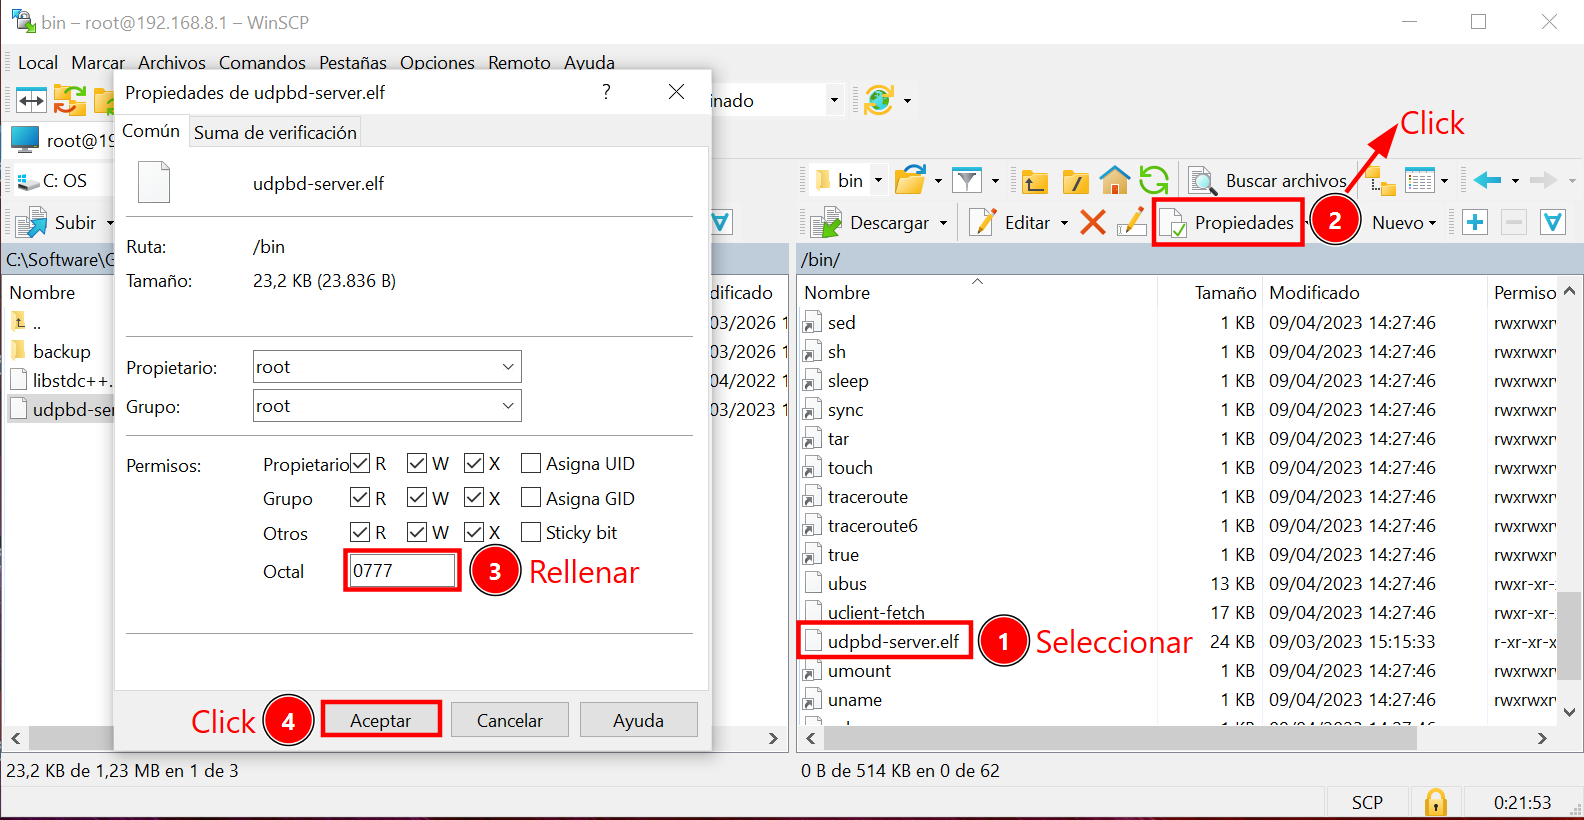Screen dimensions: 1584x820
Task: Open the Opciones menu
Action: [x=437, y=62]
